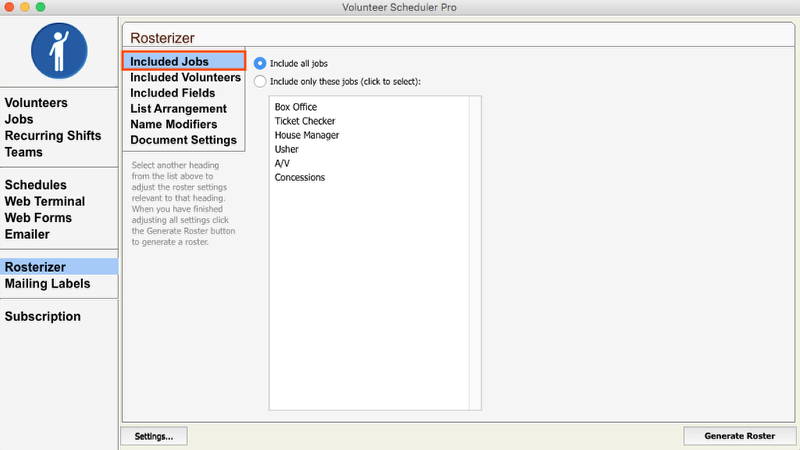800x450 pixels.
Task: Open the Web Terminal section
Action: (x=45, y=201)
